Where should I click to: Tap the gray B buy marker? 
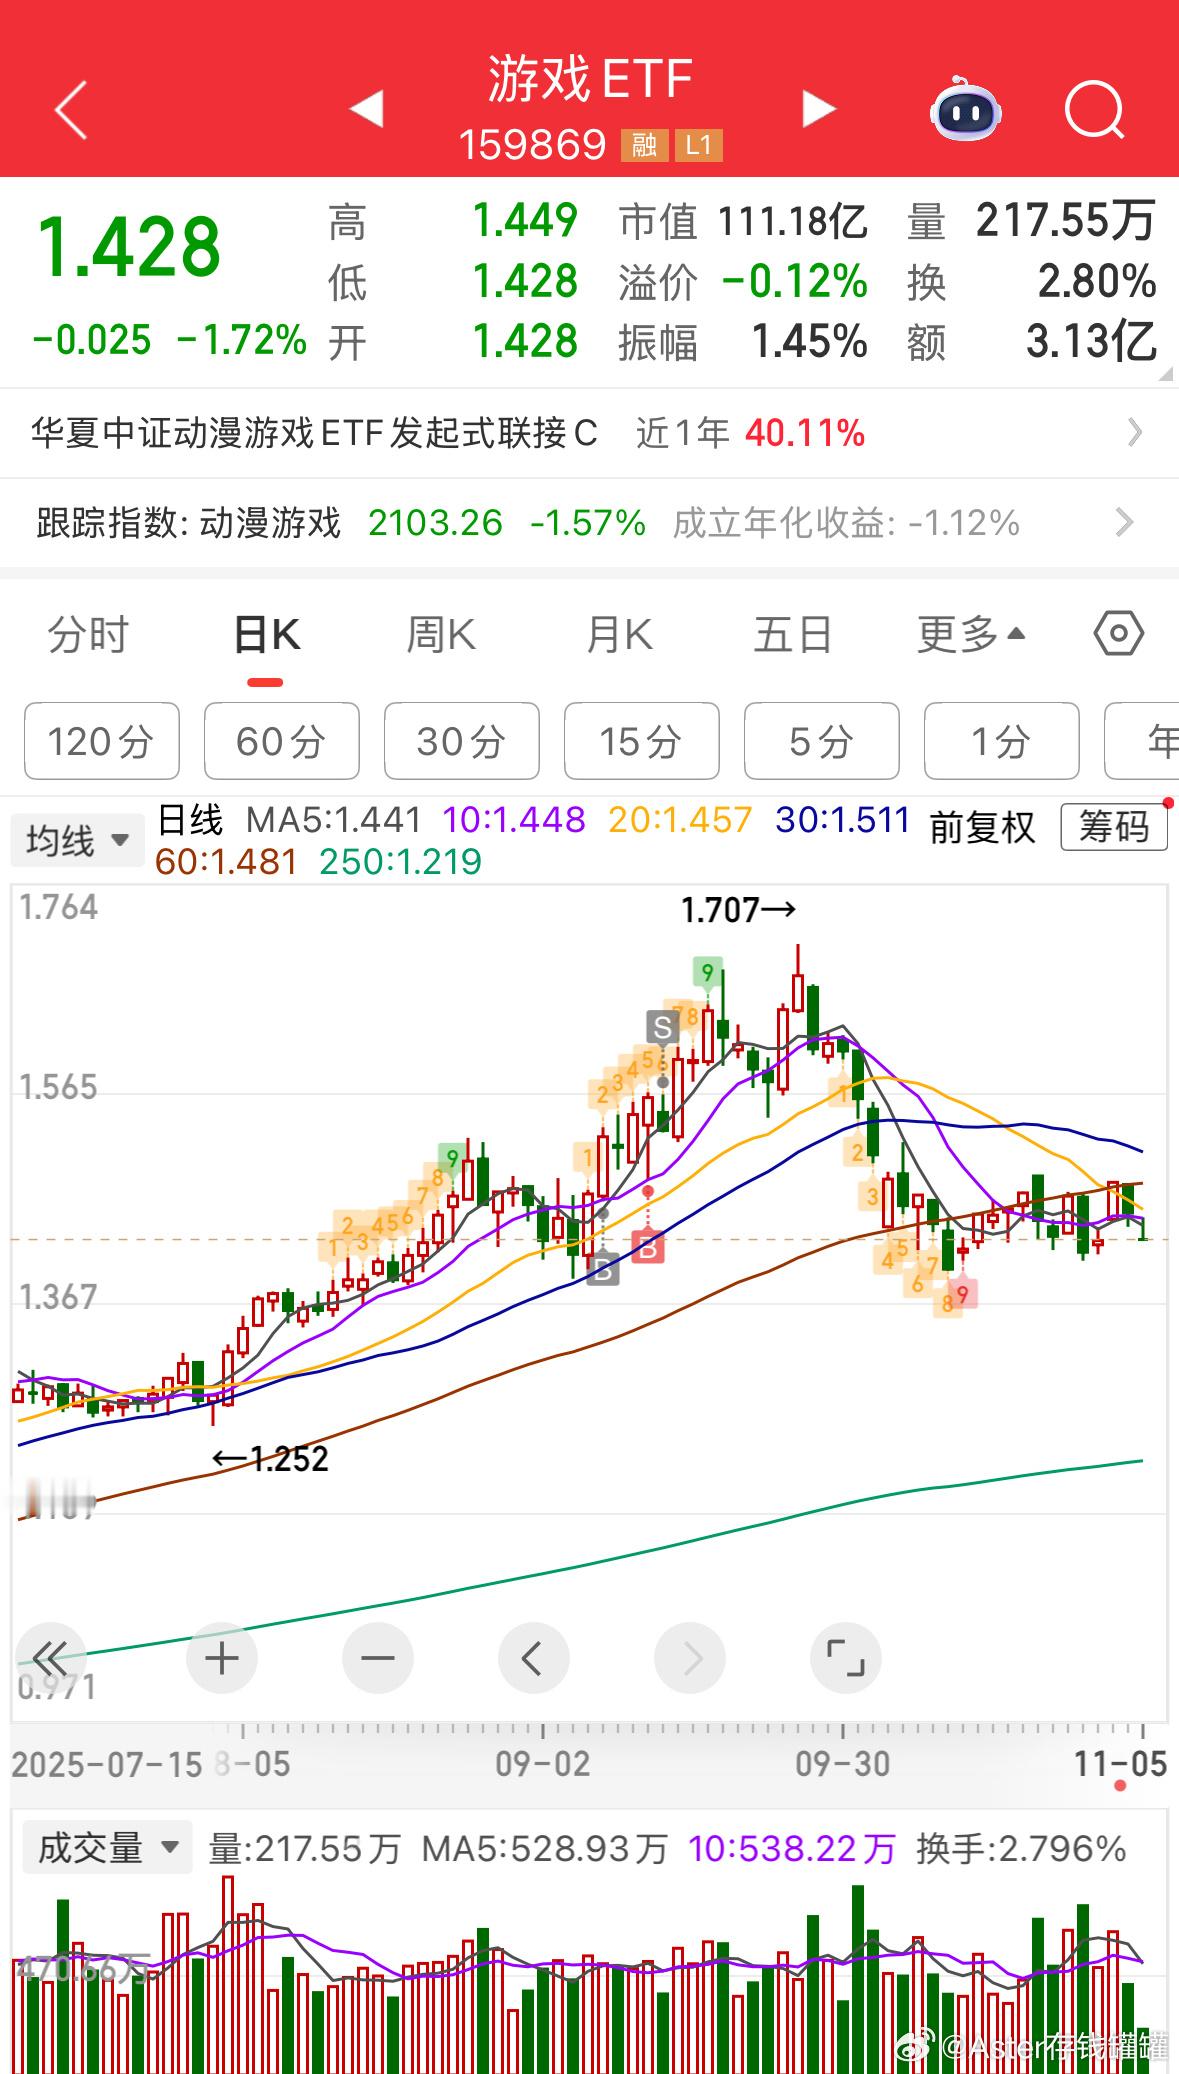[x=603, y=1270]
